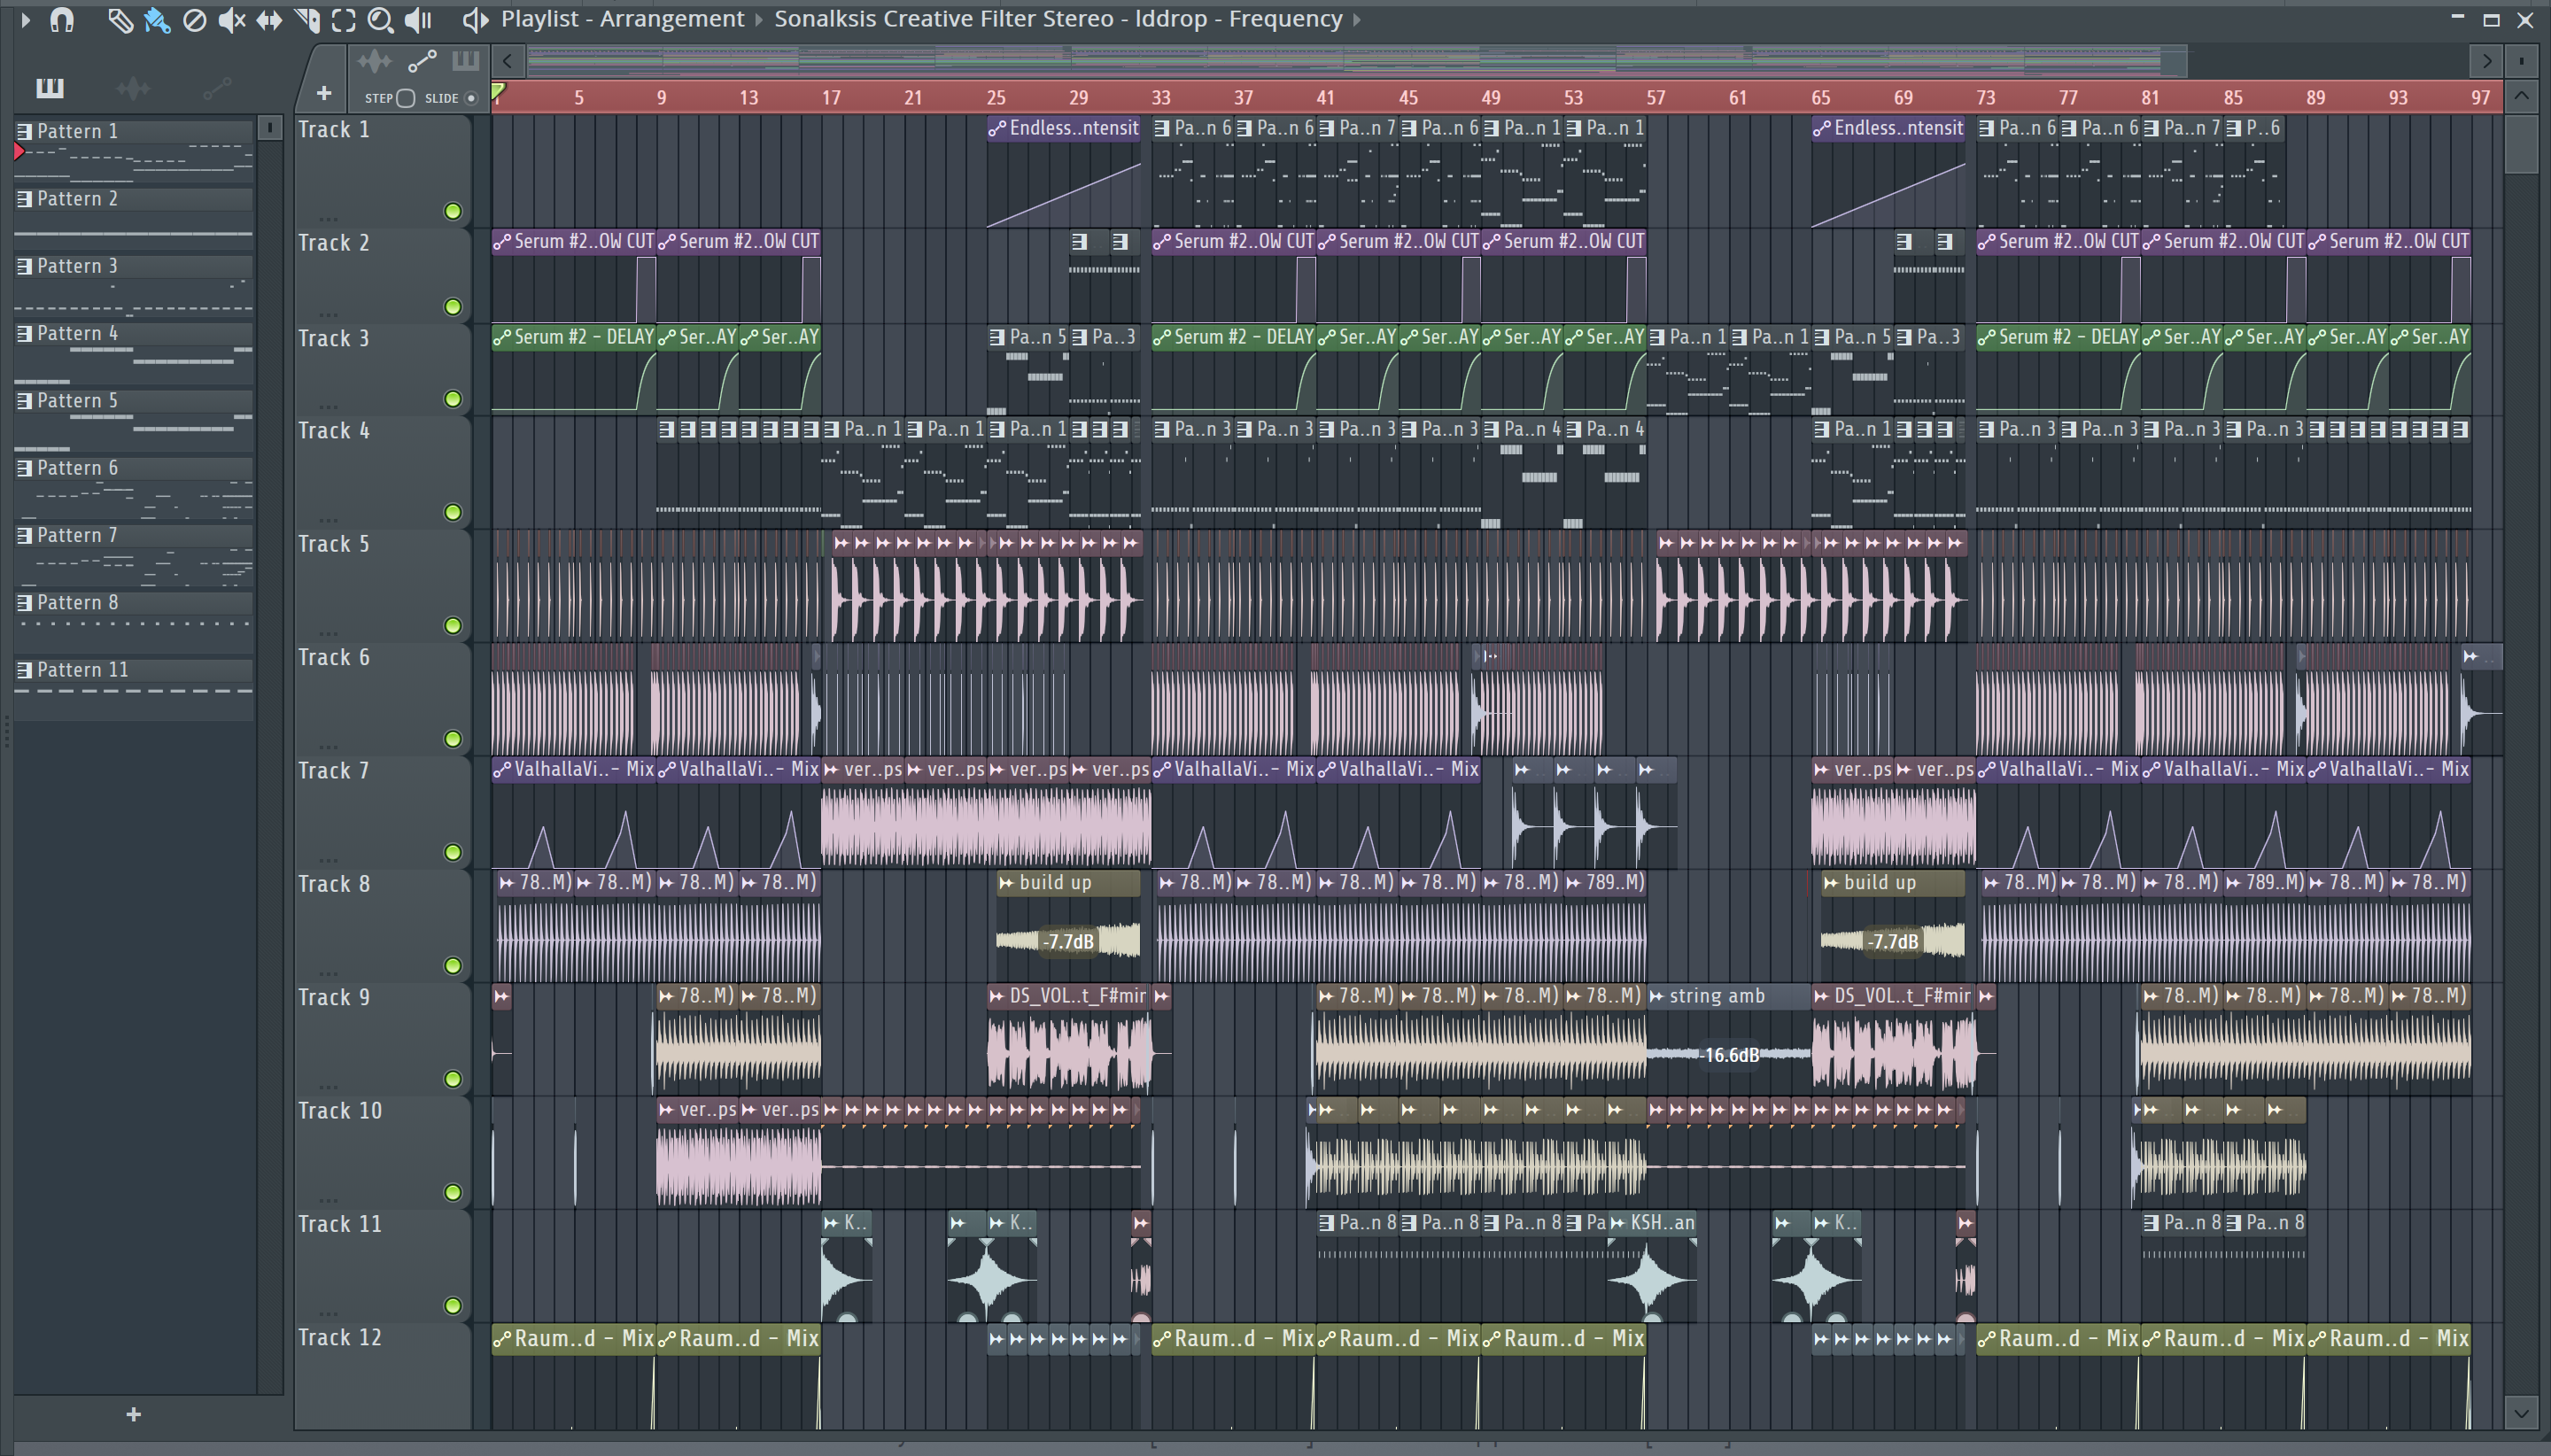
Task: Choose the Select marquee tool
Action: click(x=343, y=20)
